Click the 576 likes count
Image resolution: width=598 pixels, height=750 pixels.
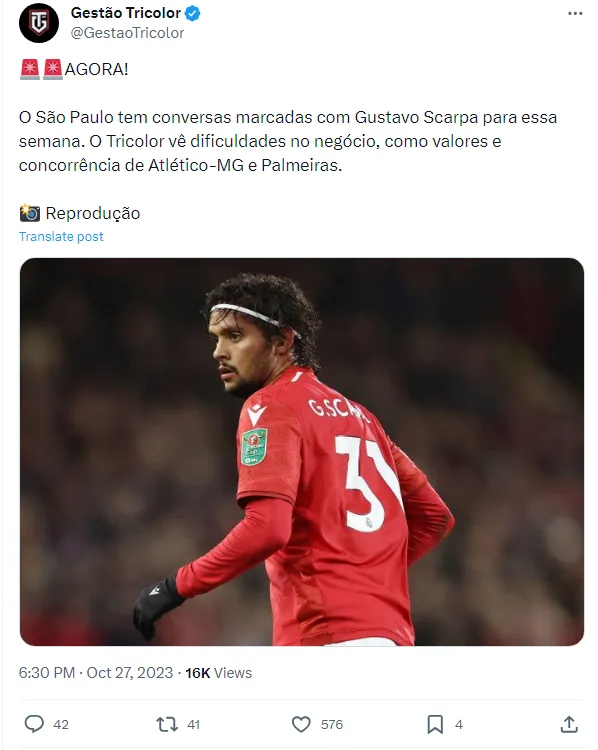click(x=332, y=725)
